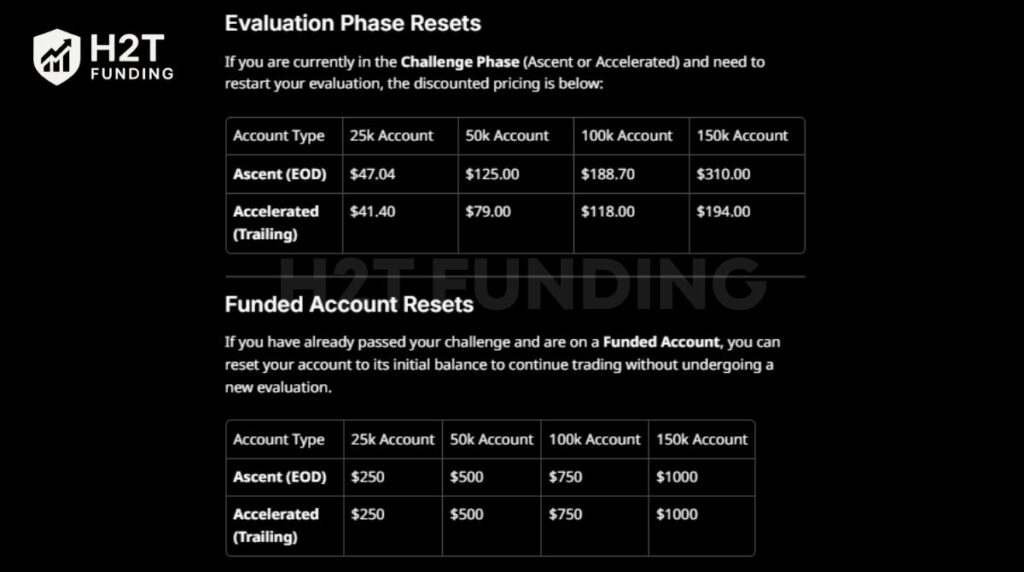
Task: Click the $118.00 Accelerated 100k reset price
Action: pyautogui.click(x=607, y=212)
